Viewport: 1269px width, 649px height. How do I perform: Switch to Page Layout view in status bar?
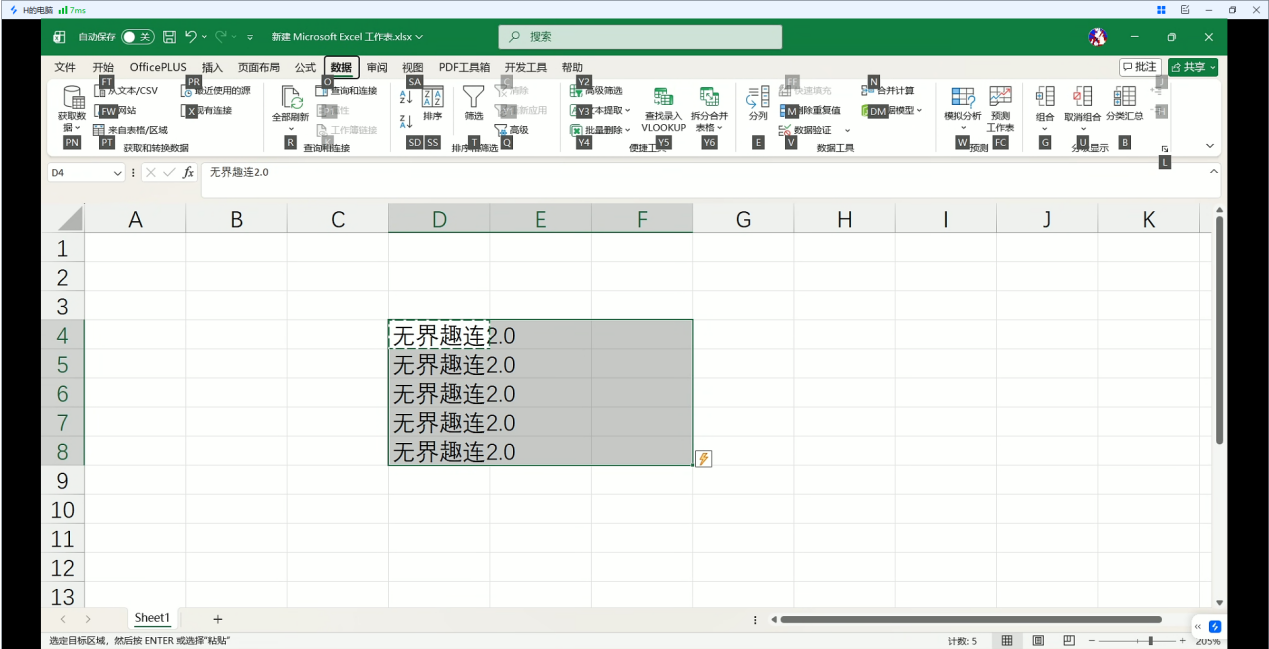[x=1038, y=640]
